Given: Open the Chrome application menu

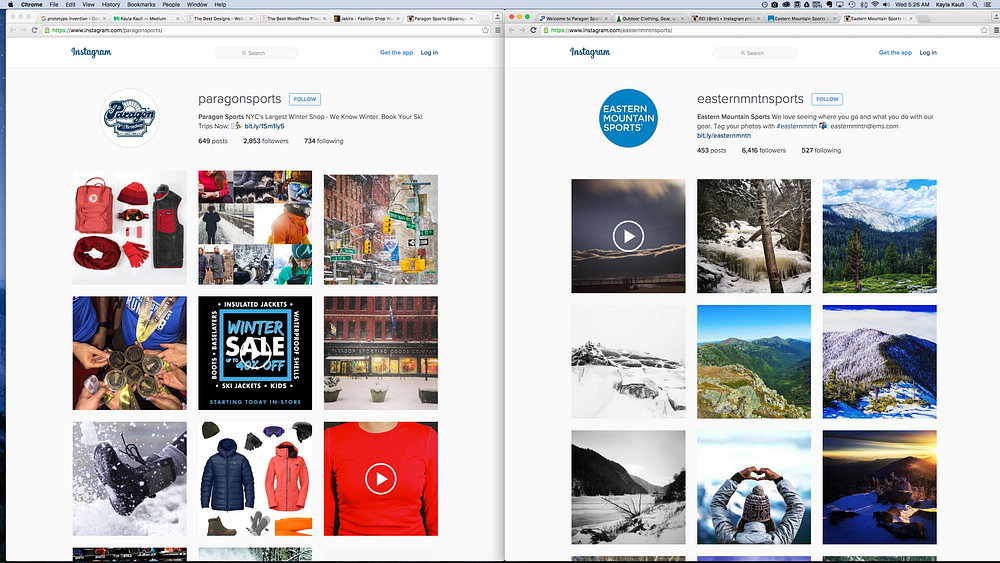Looking at the screenshot, I should [x=31, y=4].
